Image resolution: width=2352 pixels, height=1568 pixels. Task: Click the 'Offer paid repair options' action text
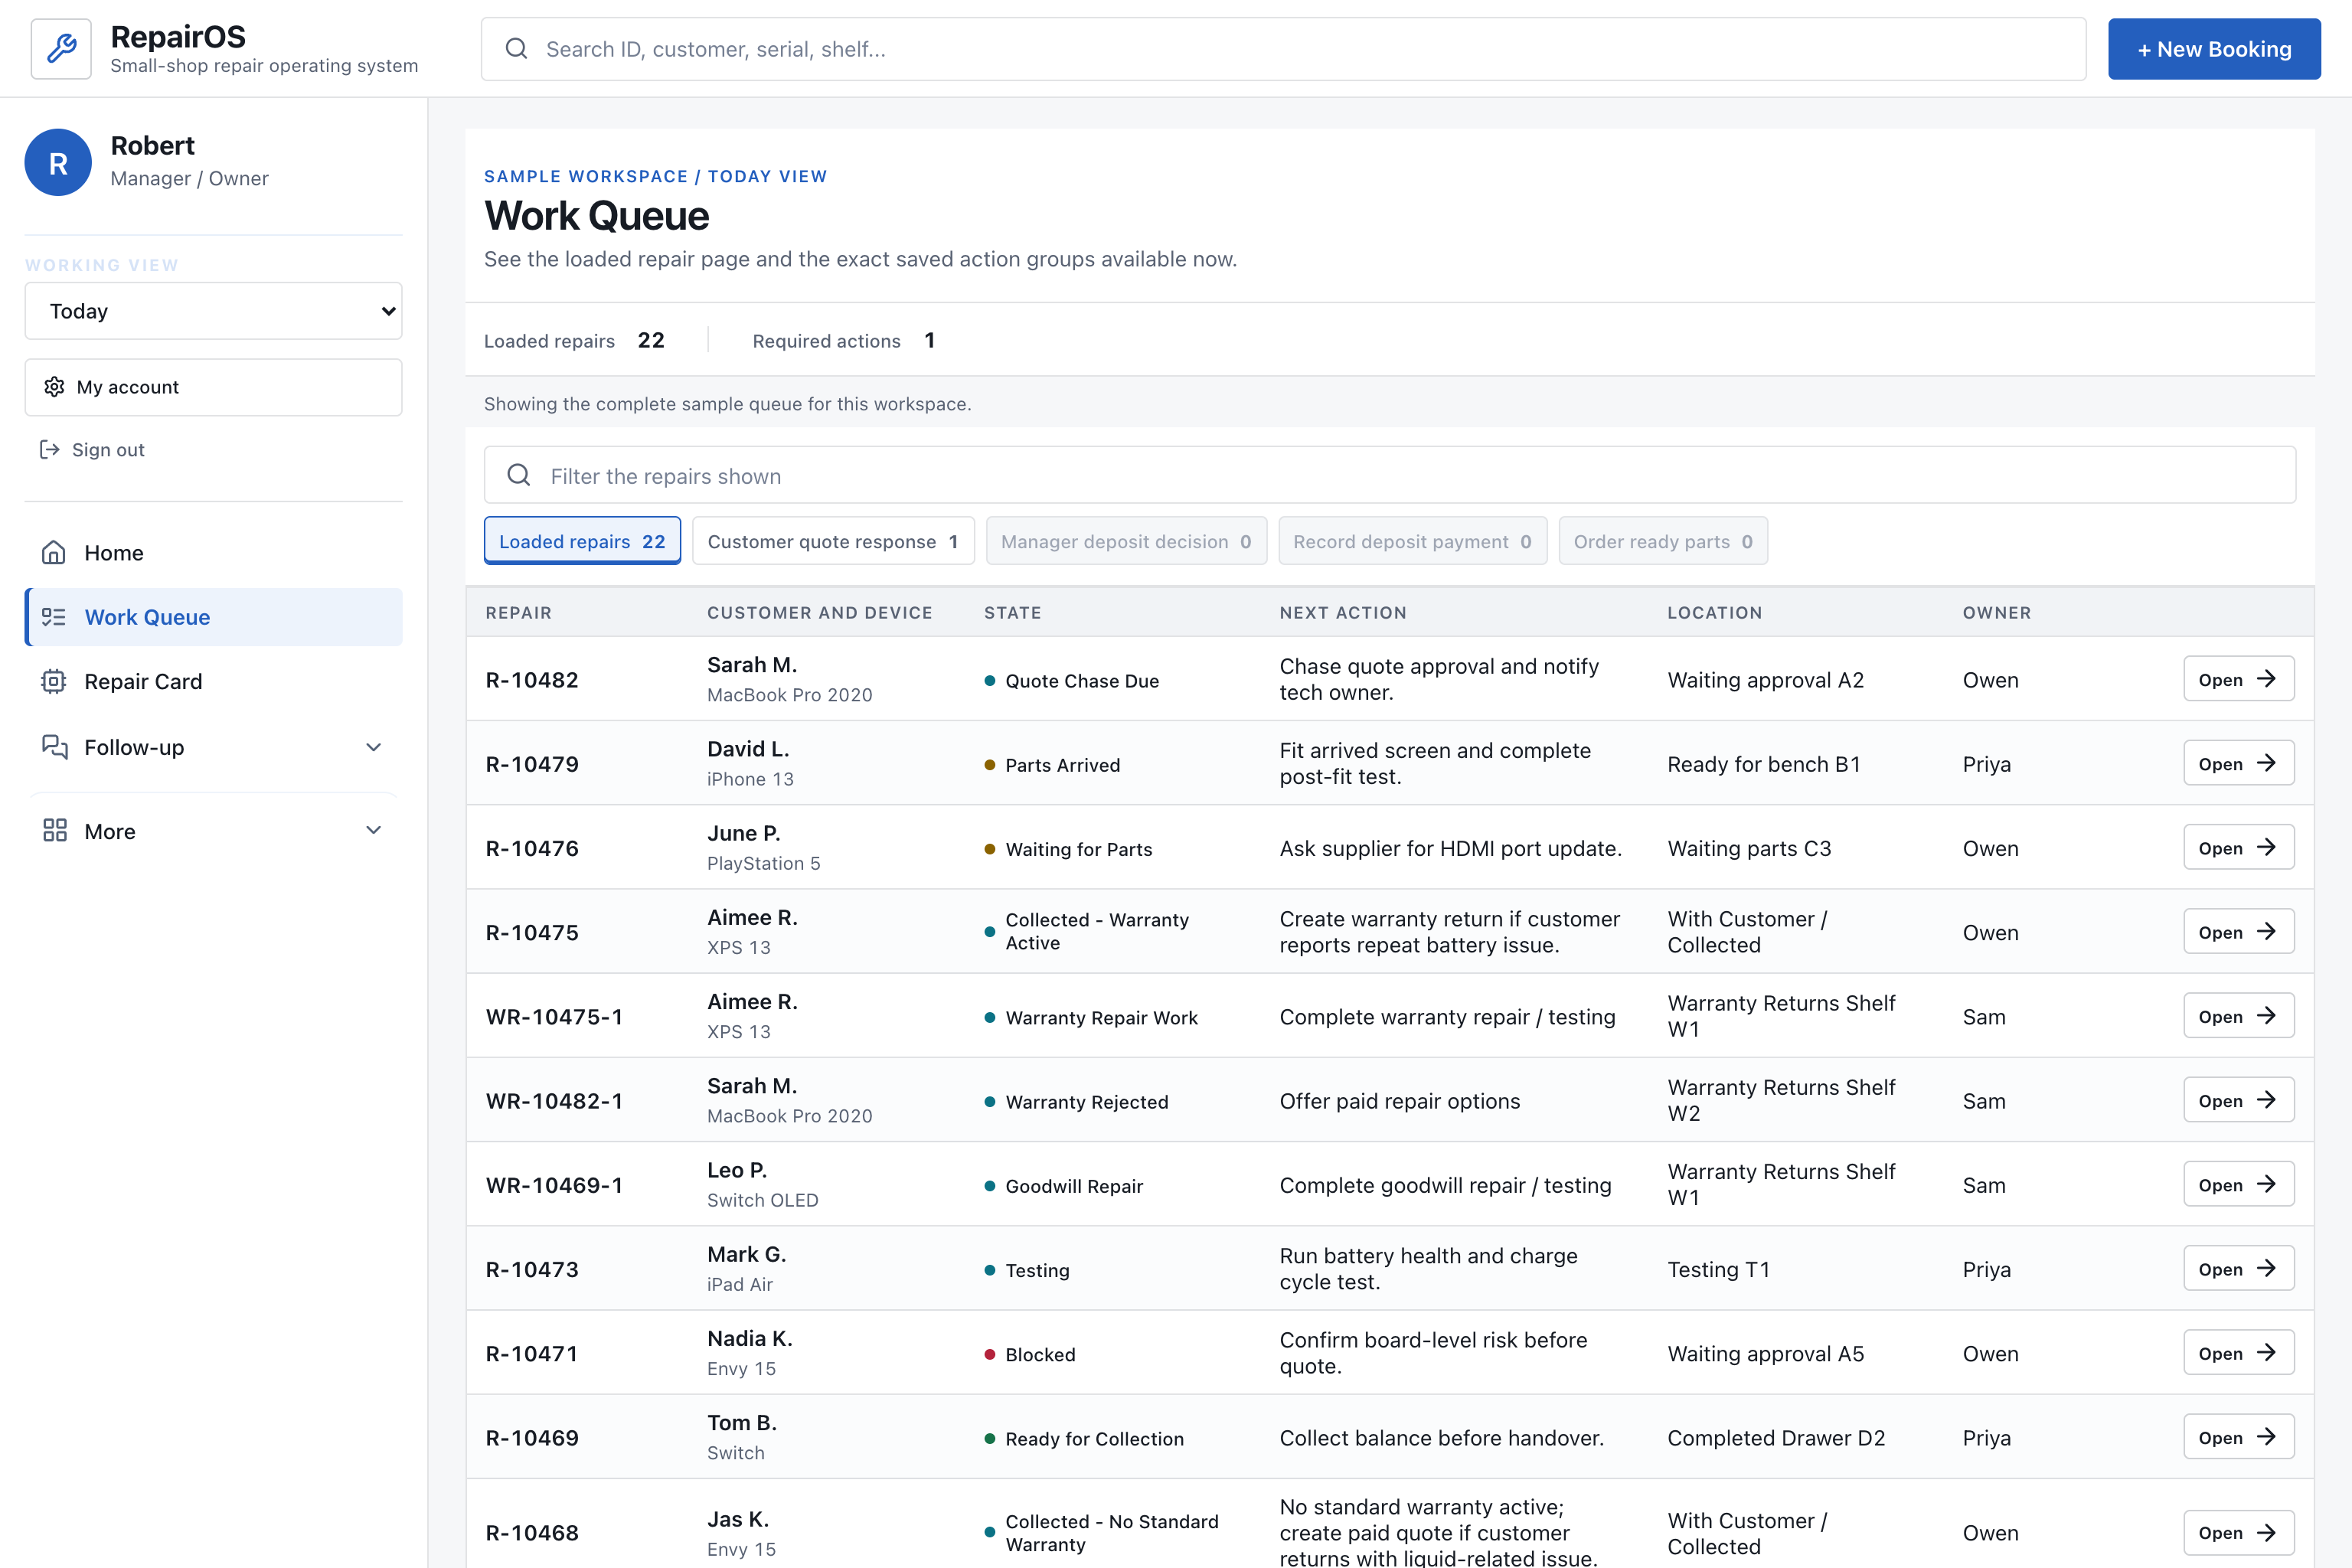(1399, 1101)
